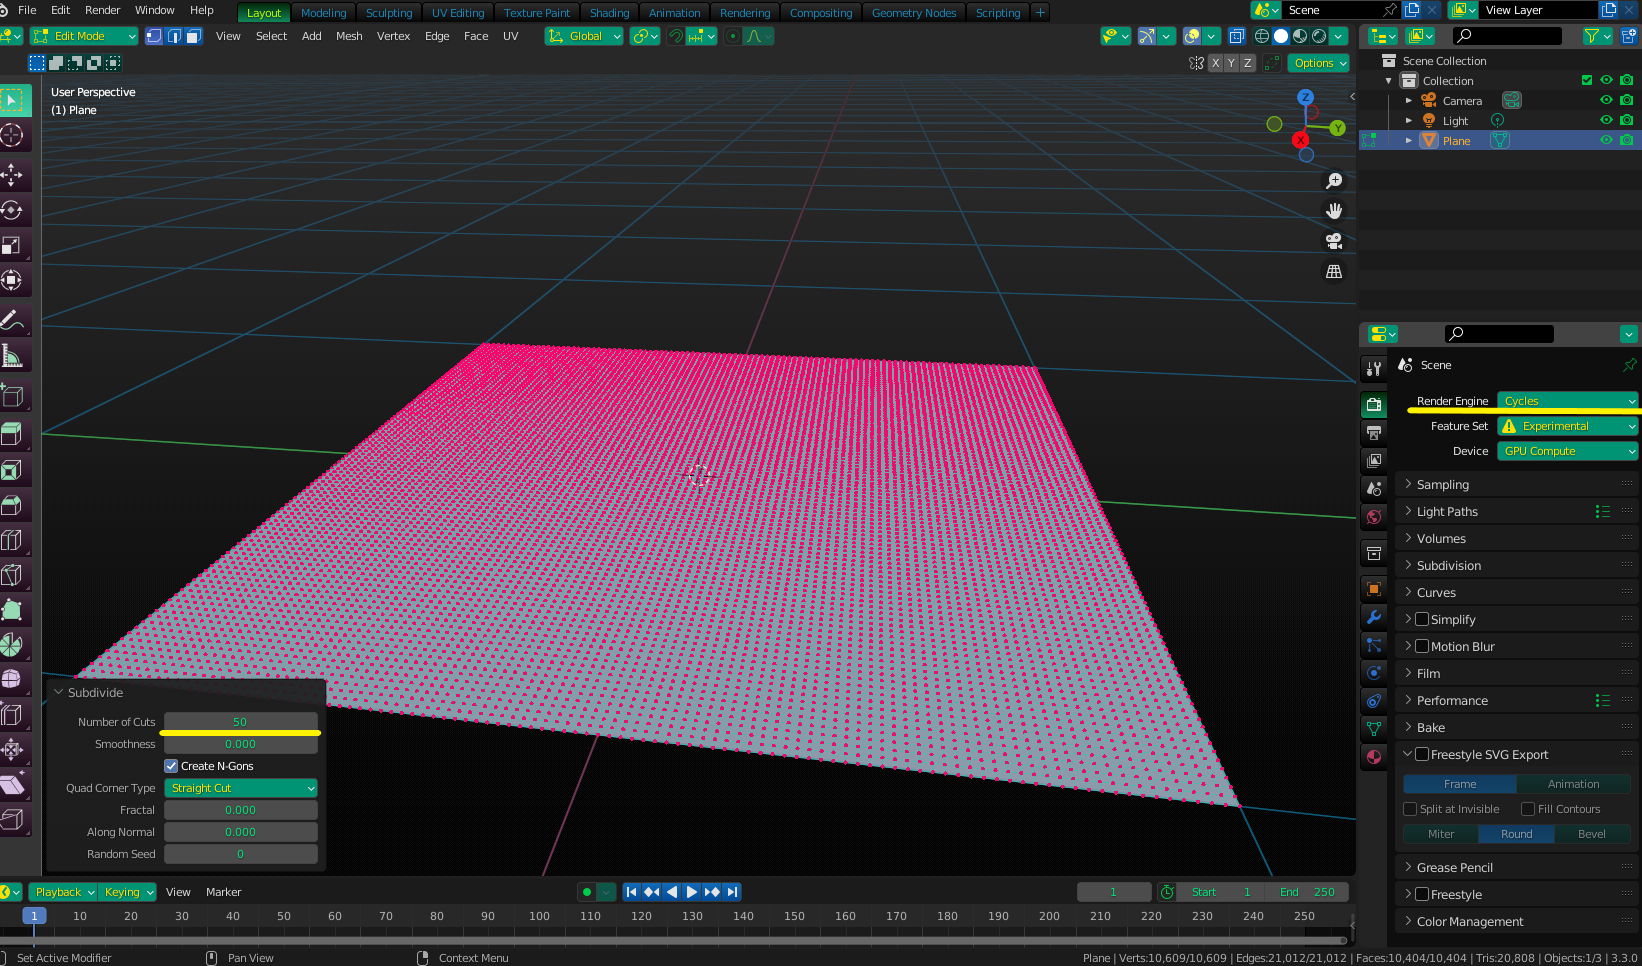Open the View Layer properties tab

tap(1374, 460)
